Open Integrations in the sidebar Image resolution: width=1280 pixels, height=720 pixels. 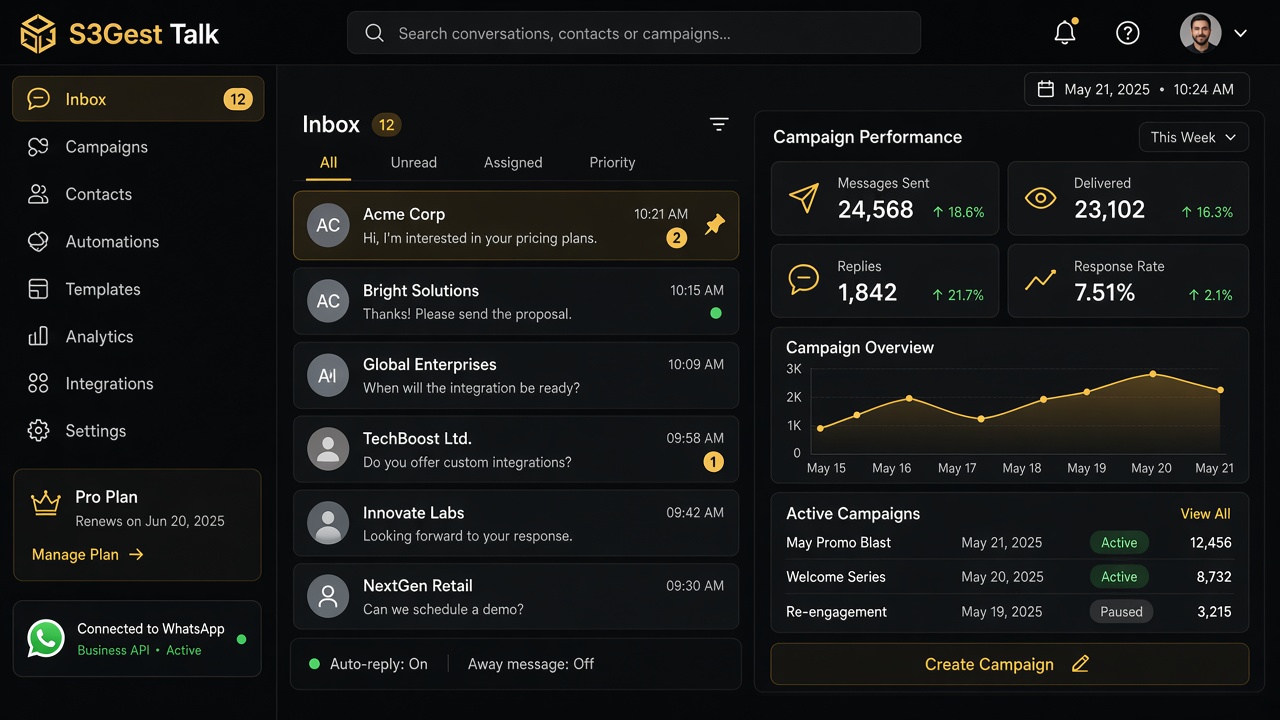pos(138,384)
